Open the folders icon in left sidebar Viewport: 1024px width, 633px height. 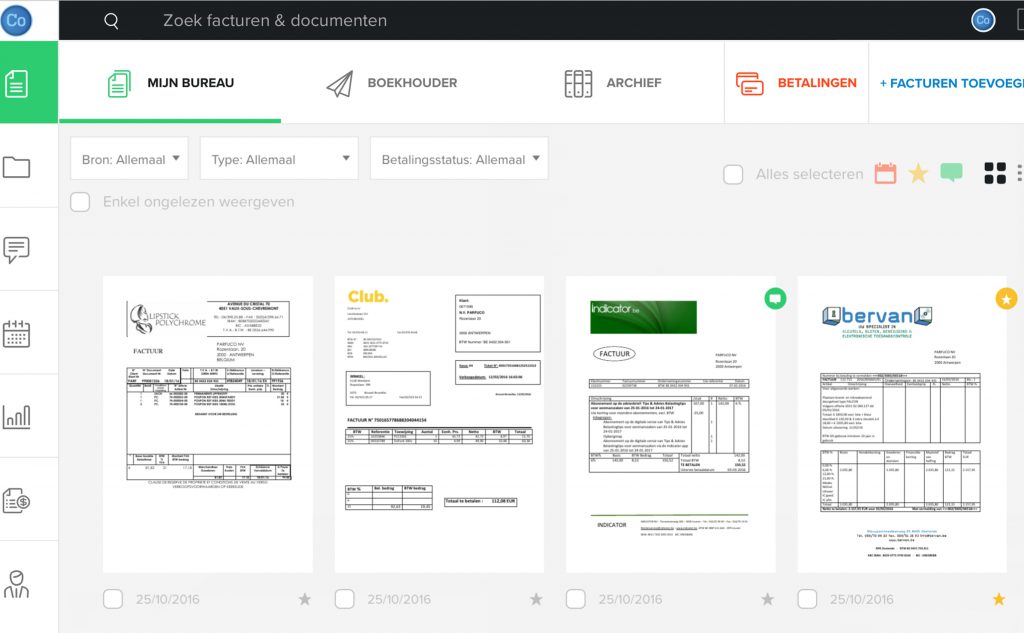click(x=16, y=167)
